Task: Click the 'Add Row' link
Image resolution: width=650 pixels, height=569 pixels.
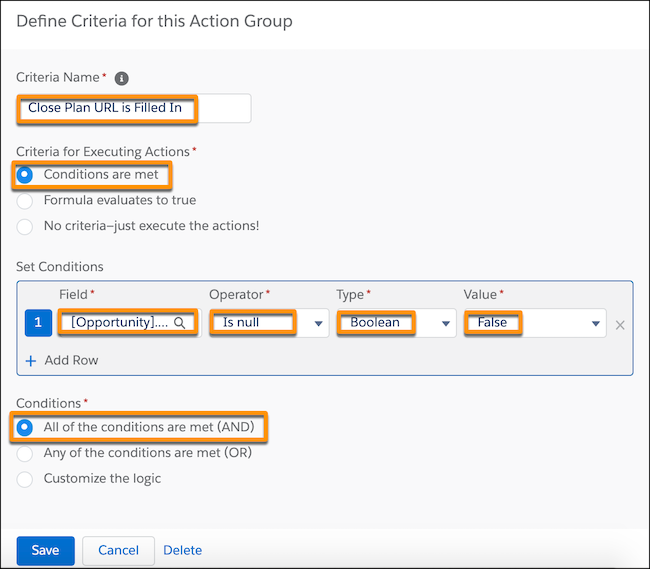Action: click(x=71, y=360)
